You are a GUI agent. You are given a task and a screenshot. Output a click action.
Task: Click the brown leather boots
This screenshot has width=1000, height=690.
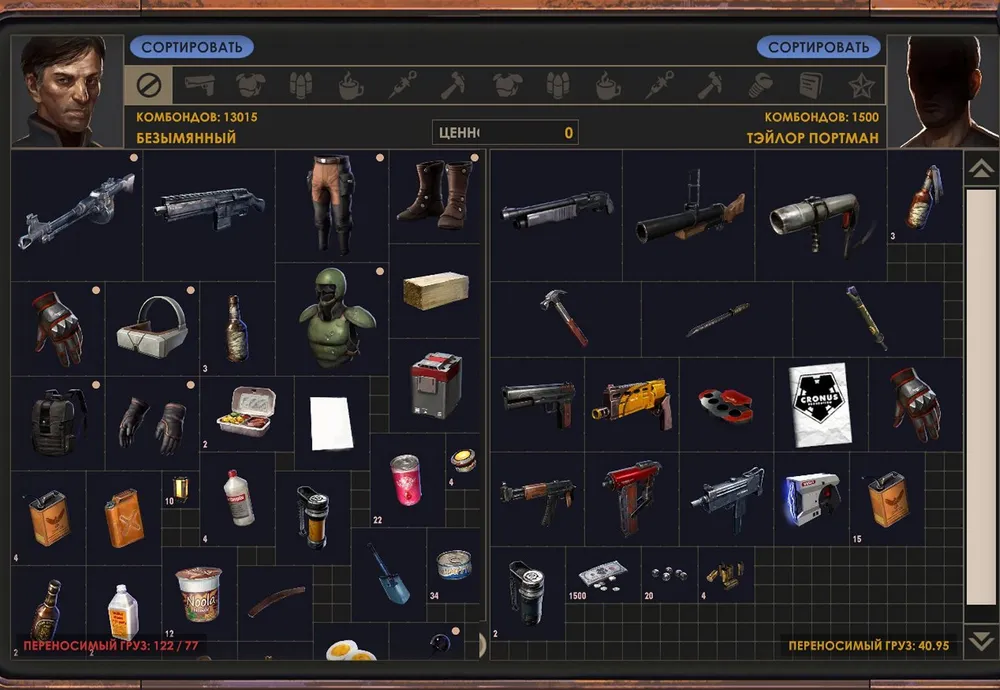(x=433, y=193)
